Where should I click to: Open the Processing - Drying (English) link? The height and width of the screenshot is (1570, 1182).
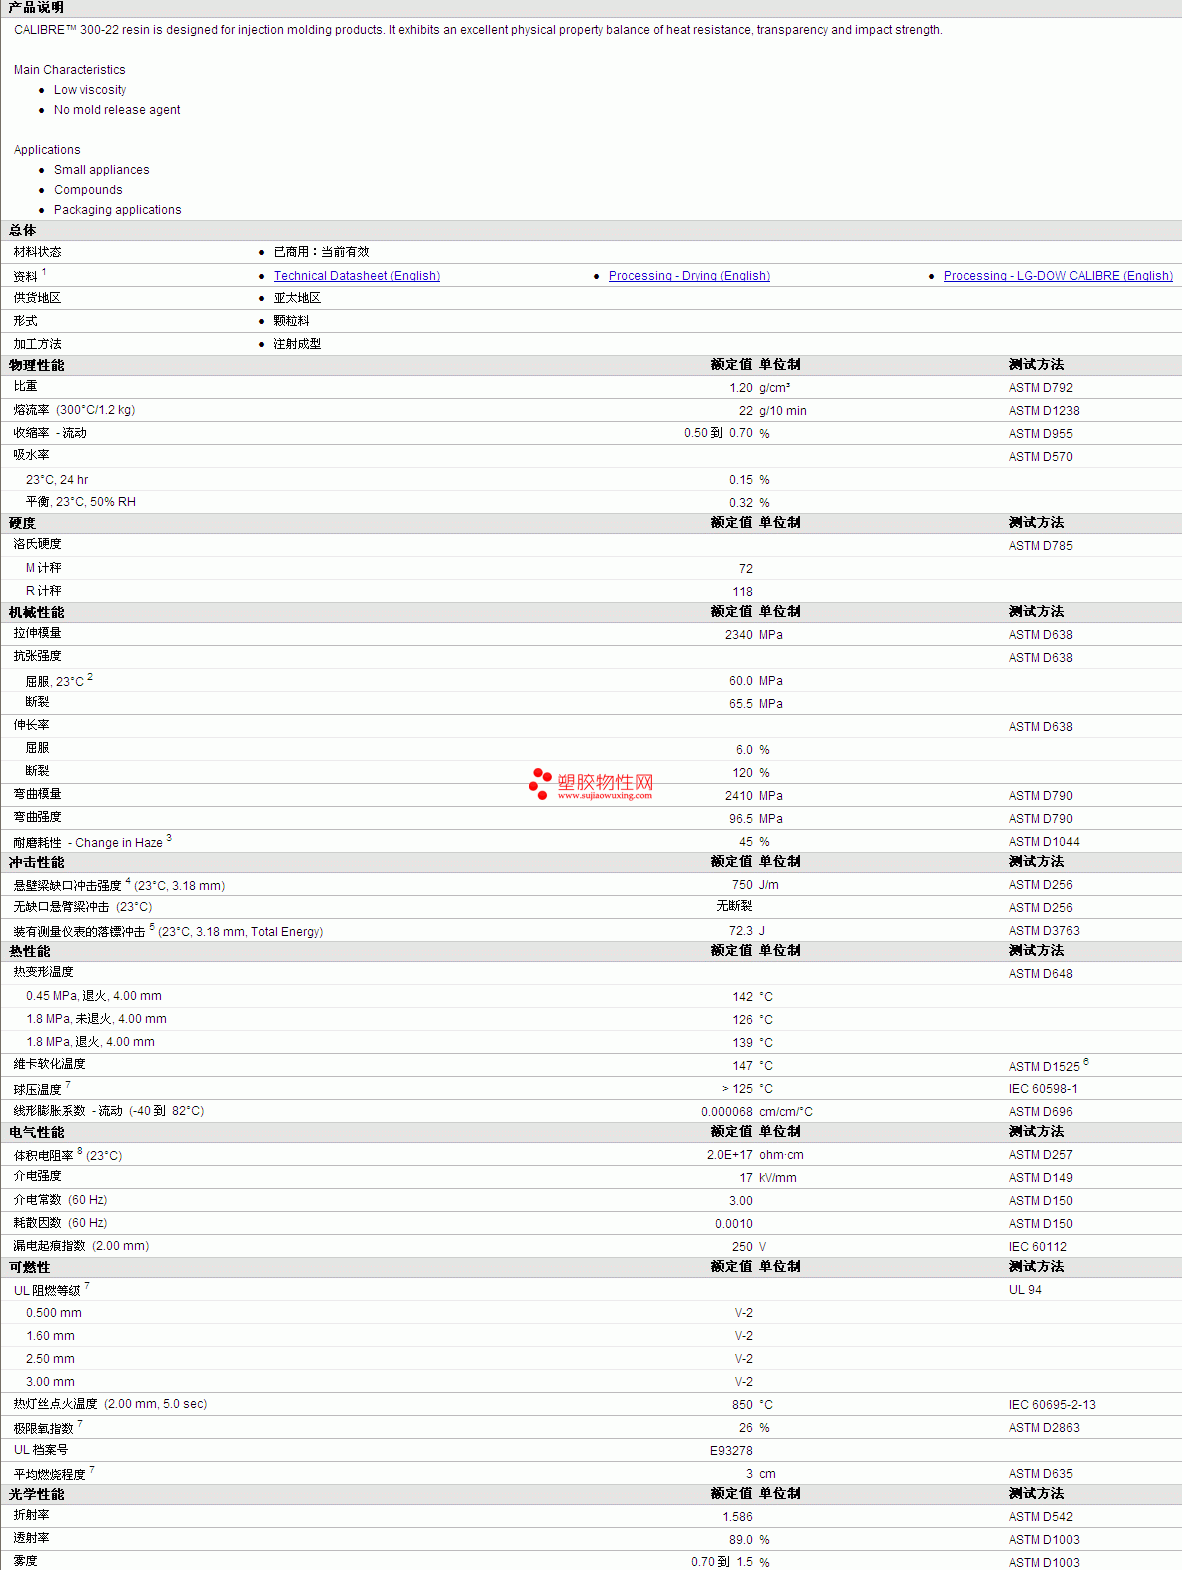pos(689,276)
